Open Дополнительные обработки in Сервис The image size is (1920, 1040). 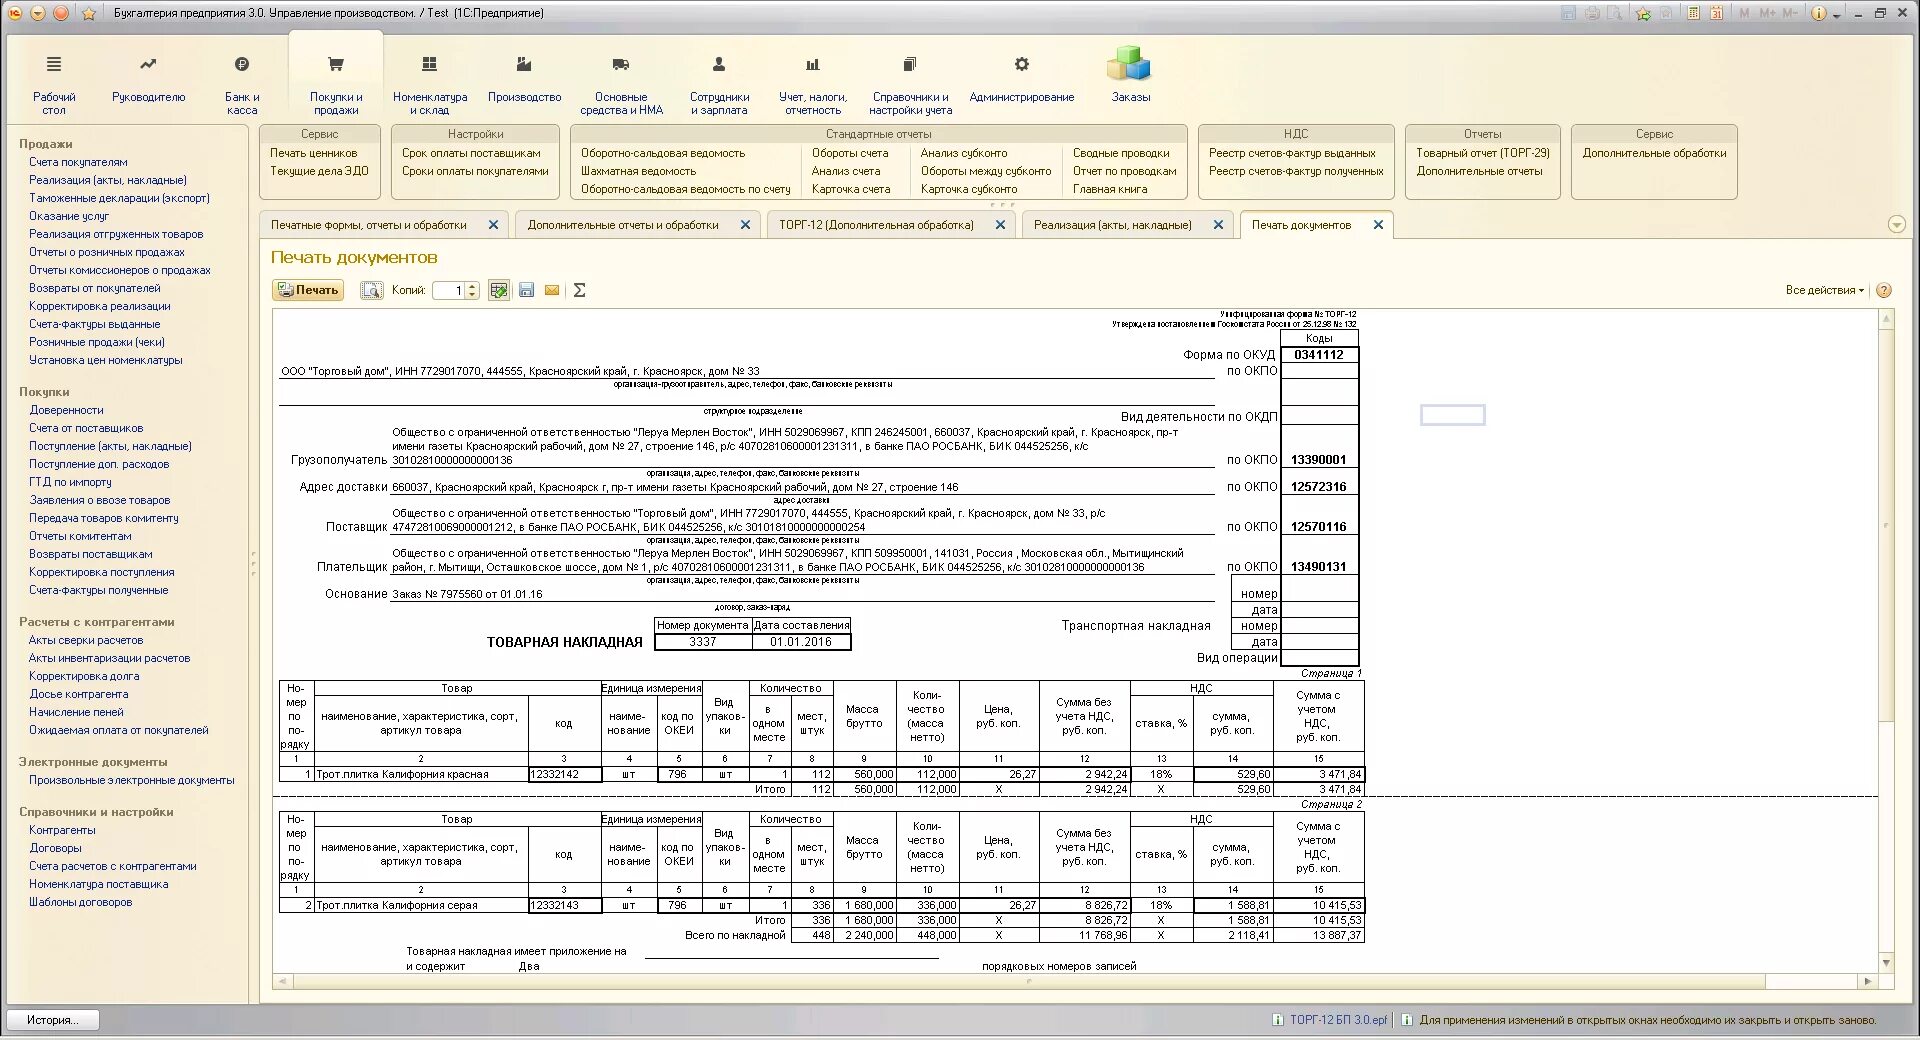point(1654,153)
